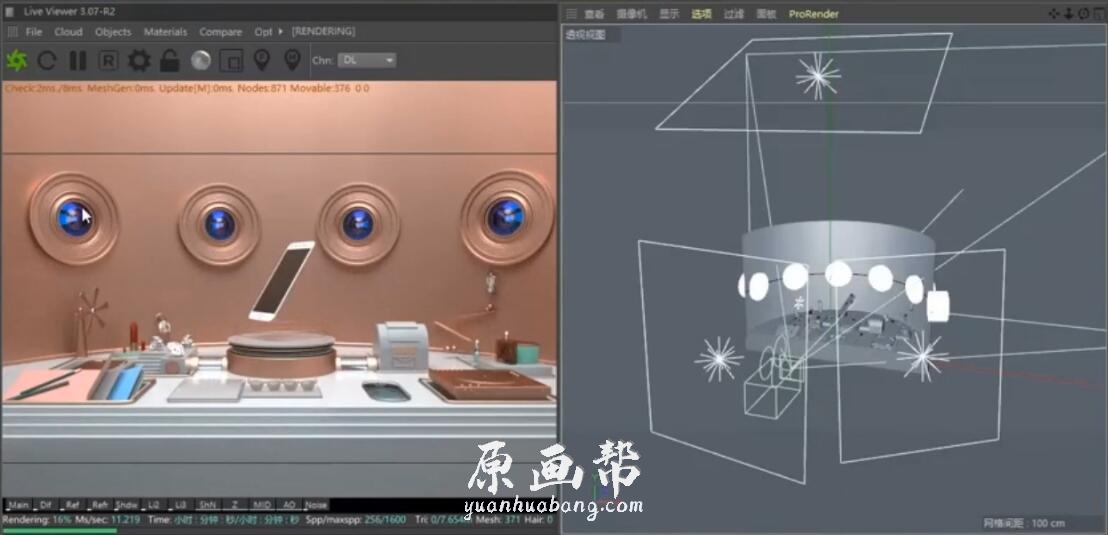
Task: Restart rendering with the circular refresh icon
Action: click(47, 61)
